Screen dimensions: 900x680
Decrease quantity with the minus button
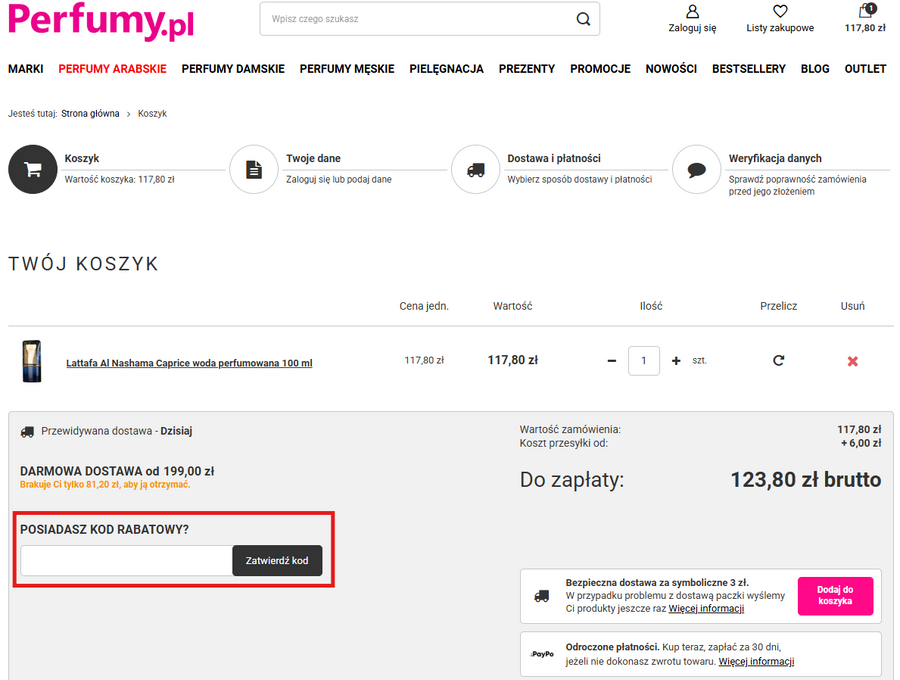(x=612, y=361)
